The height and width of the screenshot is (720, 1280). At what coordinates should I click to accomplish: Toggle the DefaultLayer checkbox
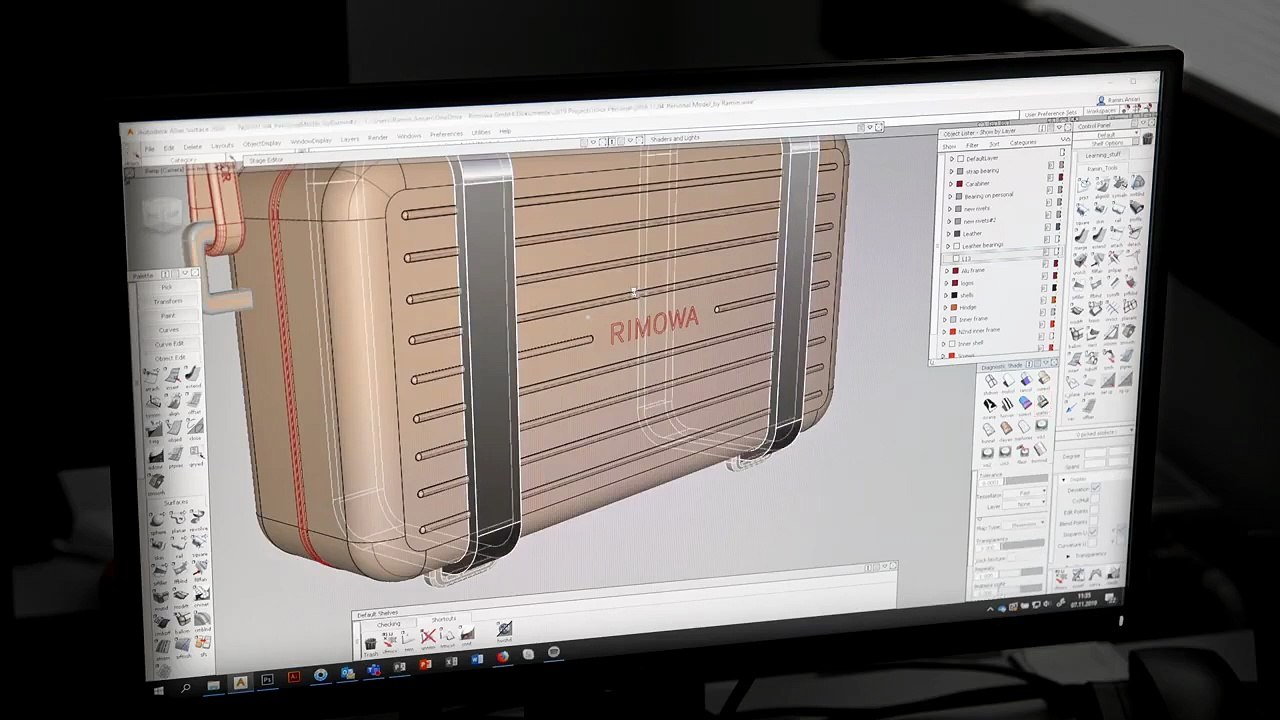tap(960, 158)
